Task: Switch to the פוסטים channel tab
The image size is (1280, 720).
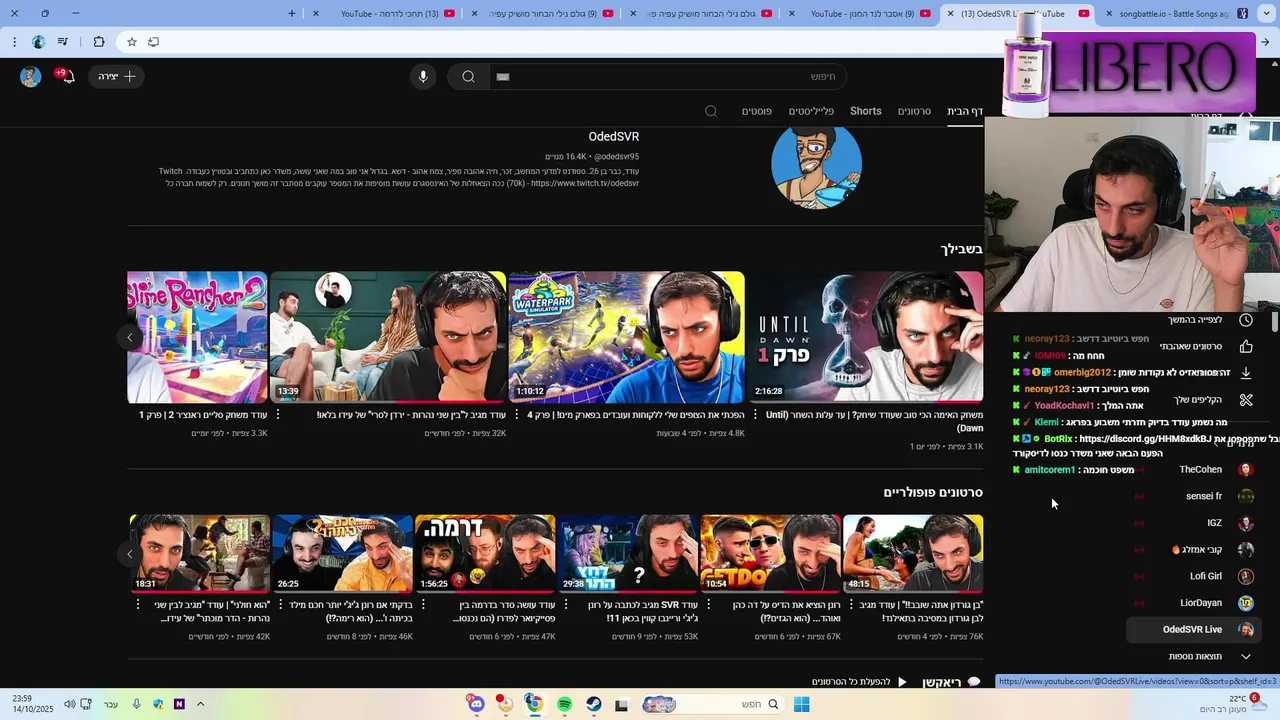Action: [756, 111]
